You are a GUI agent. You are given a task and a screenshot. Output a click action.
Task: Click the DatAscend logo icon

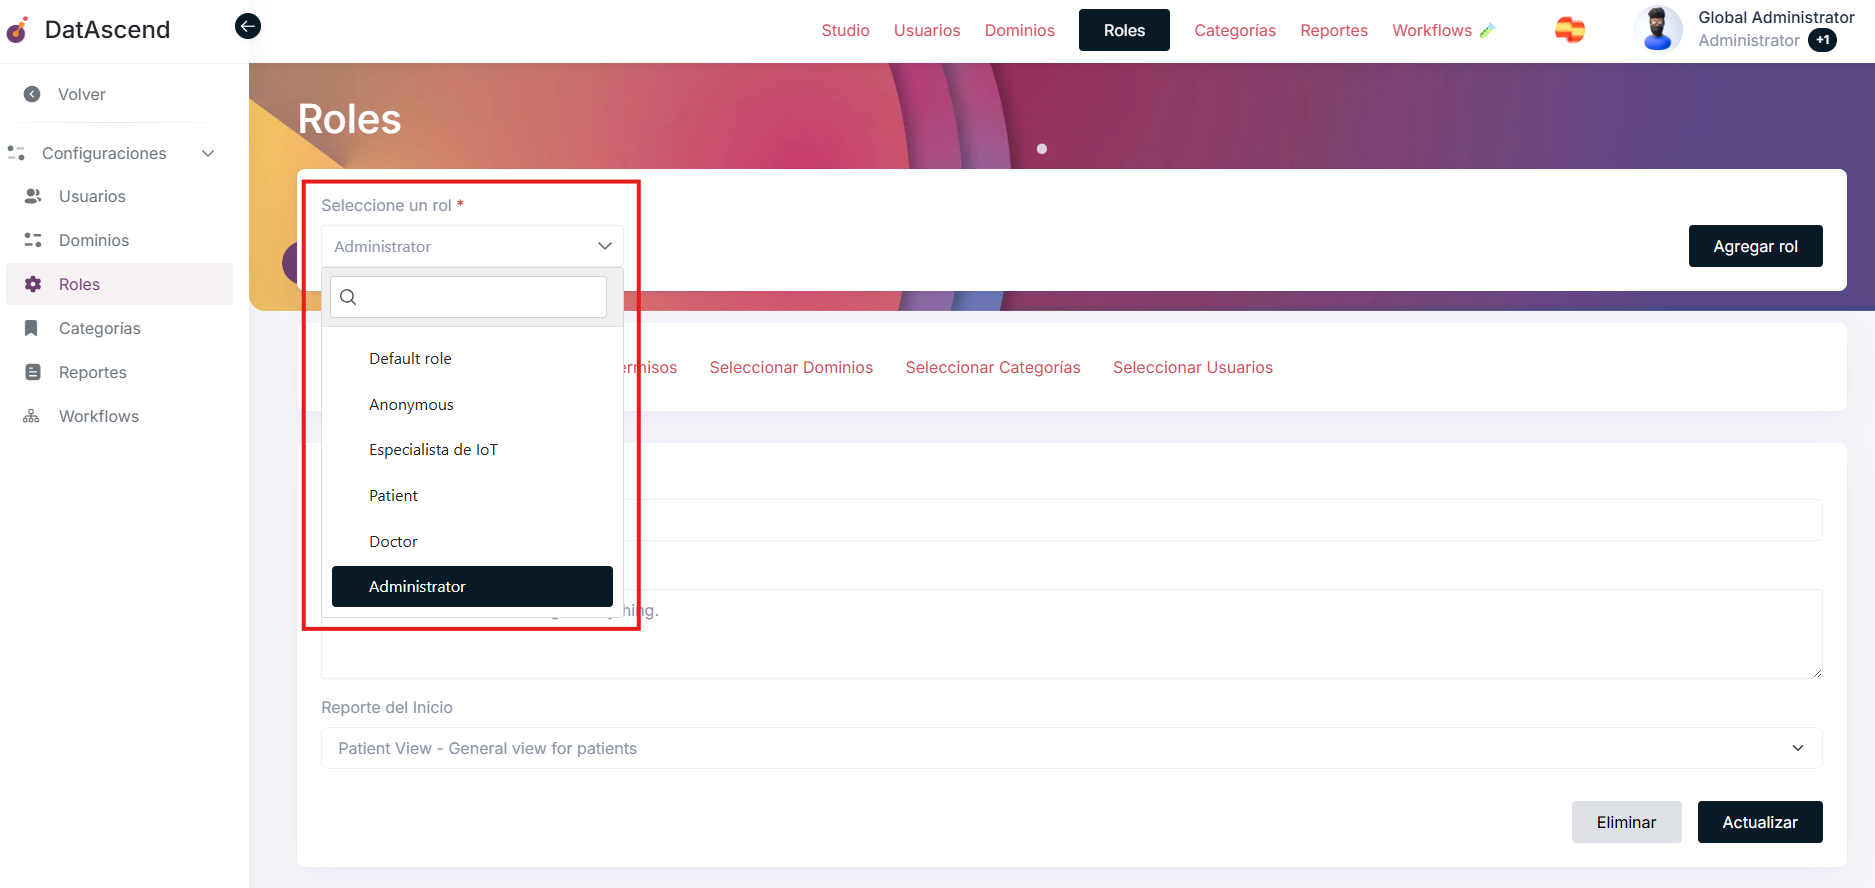(18, 30)
